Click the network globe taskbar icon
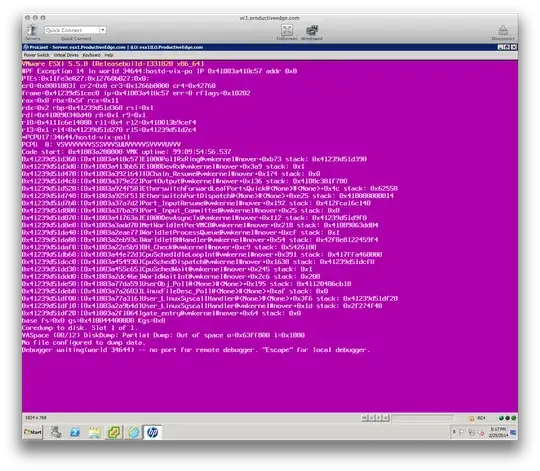The image size is (540, 471). coord(133,432)
